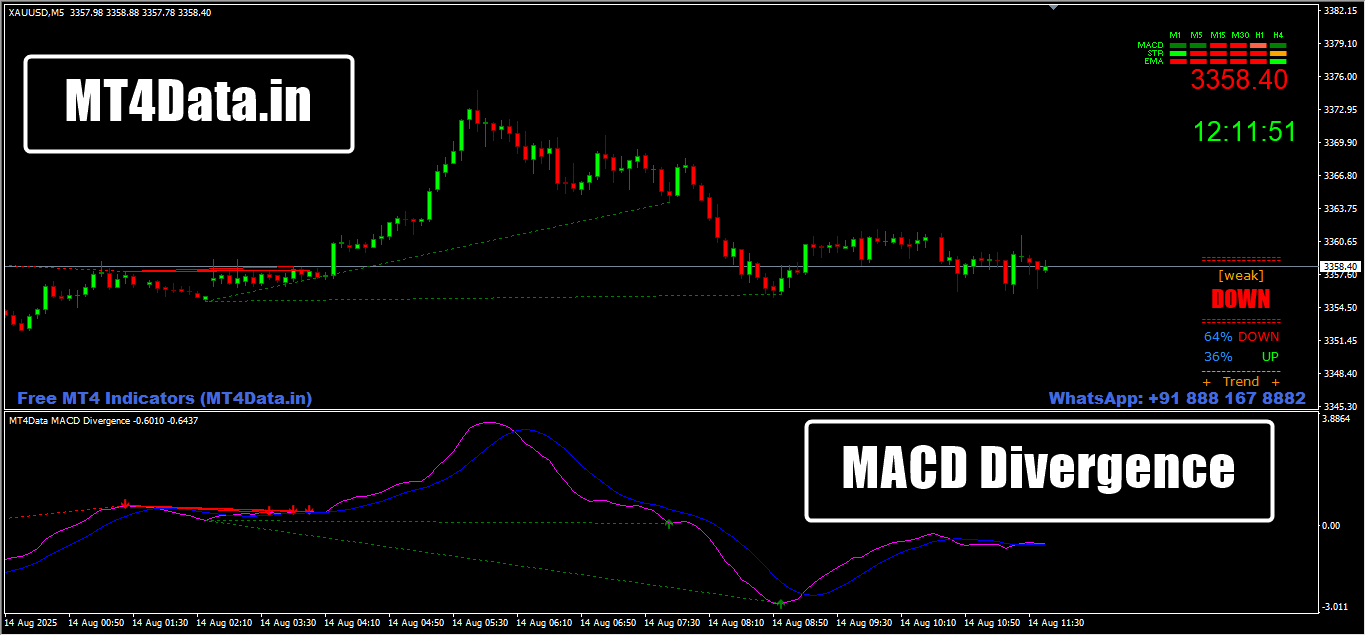Click the 14 Aug 05:30 time axis label
This screenshot has height=636, width=1366.
tap(484, 623)
